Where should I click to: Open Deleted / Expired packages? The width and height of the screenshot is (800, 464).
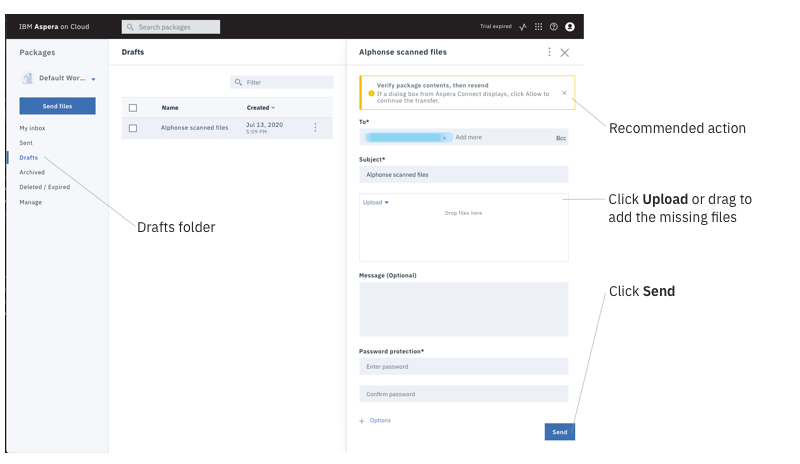[45, 187]
